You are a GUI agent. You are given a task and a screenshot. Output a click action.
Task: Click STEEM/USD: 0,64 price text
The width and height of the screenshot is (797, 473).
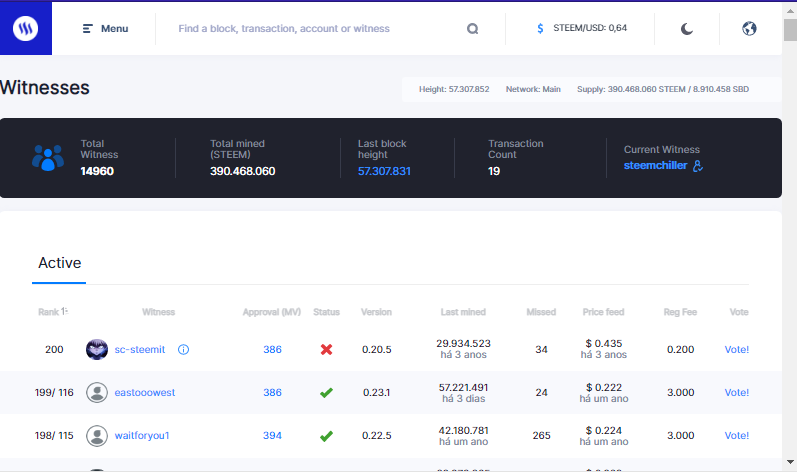pos(590,28)
